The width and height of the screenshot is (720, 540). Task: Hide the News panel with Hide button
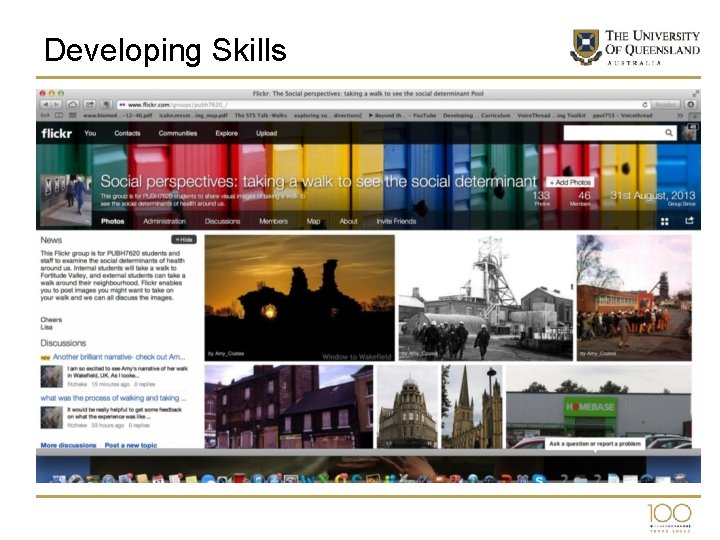(184, 240)
